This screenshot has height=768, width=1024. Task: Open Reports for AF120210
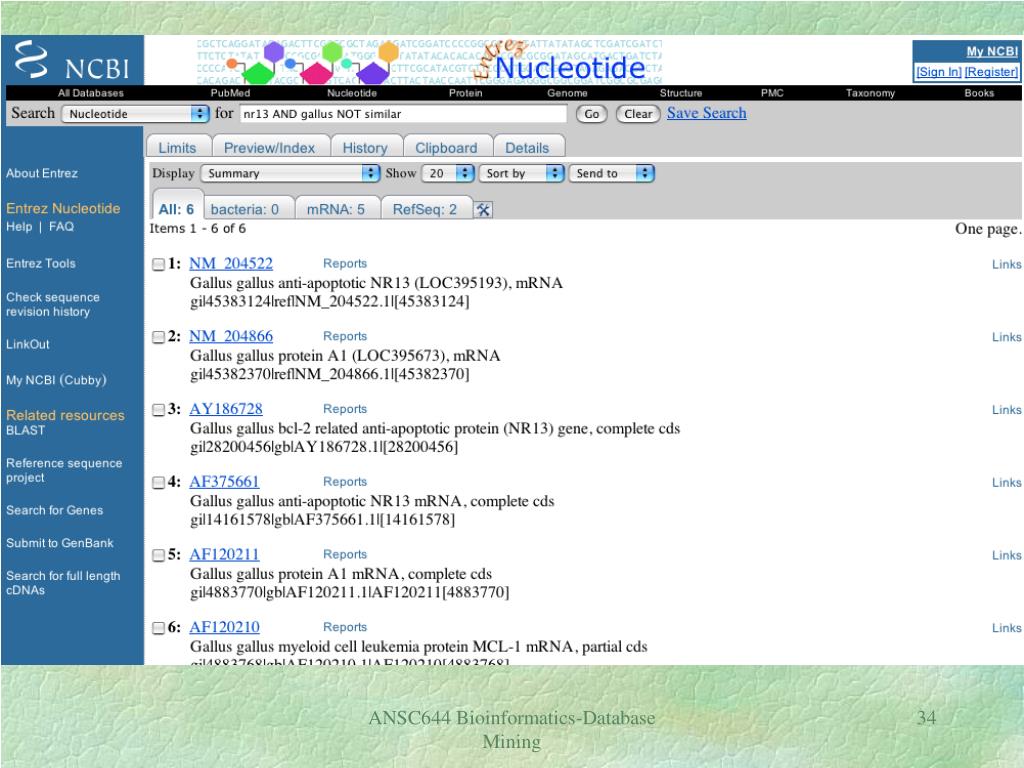(345, 627)
